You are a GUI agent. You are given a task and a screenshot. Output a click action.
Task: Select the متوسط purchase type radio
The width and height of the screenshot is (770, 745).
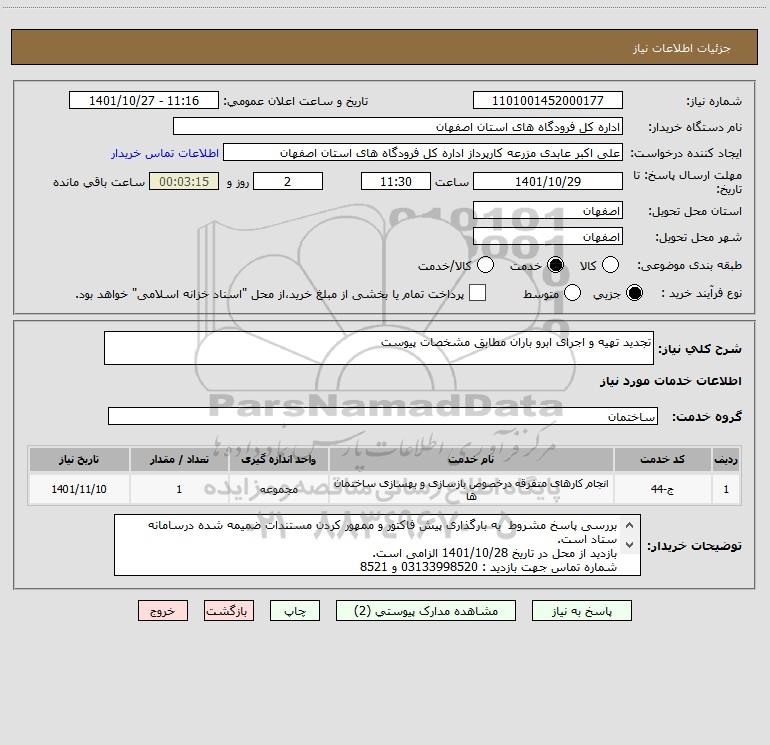(572, 294)
